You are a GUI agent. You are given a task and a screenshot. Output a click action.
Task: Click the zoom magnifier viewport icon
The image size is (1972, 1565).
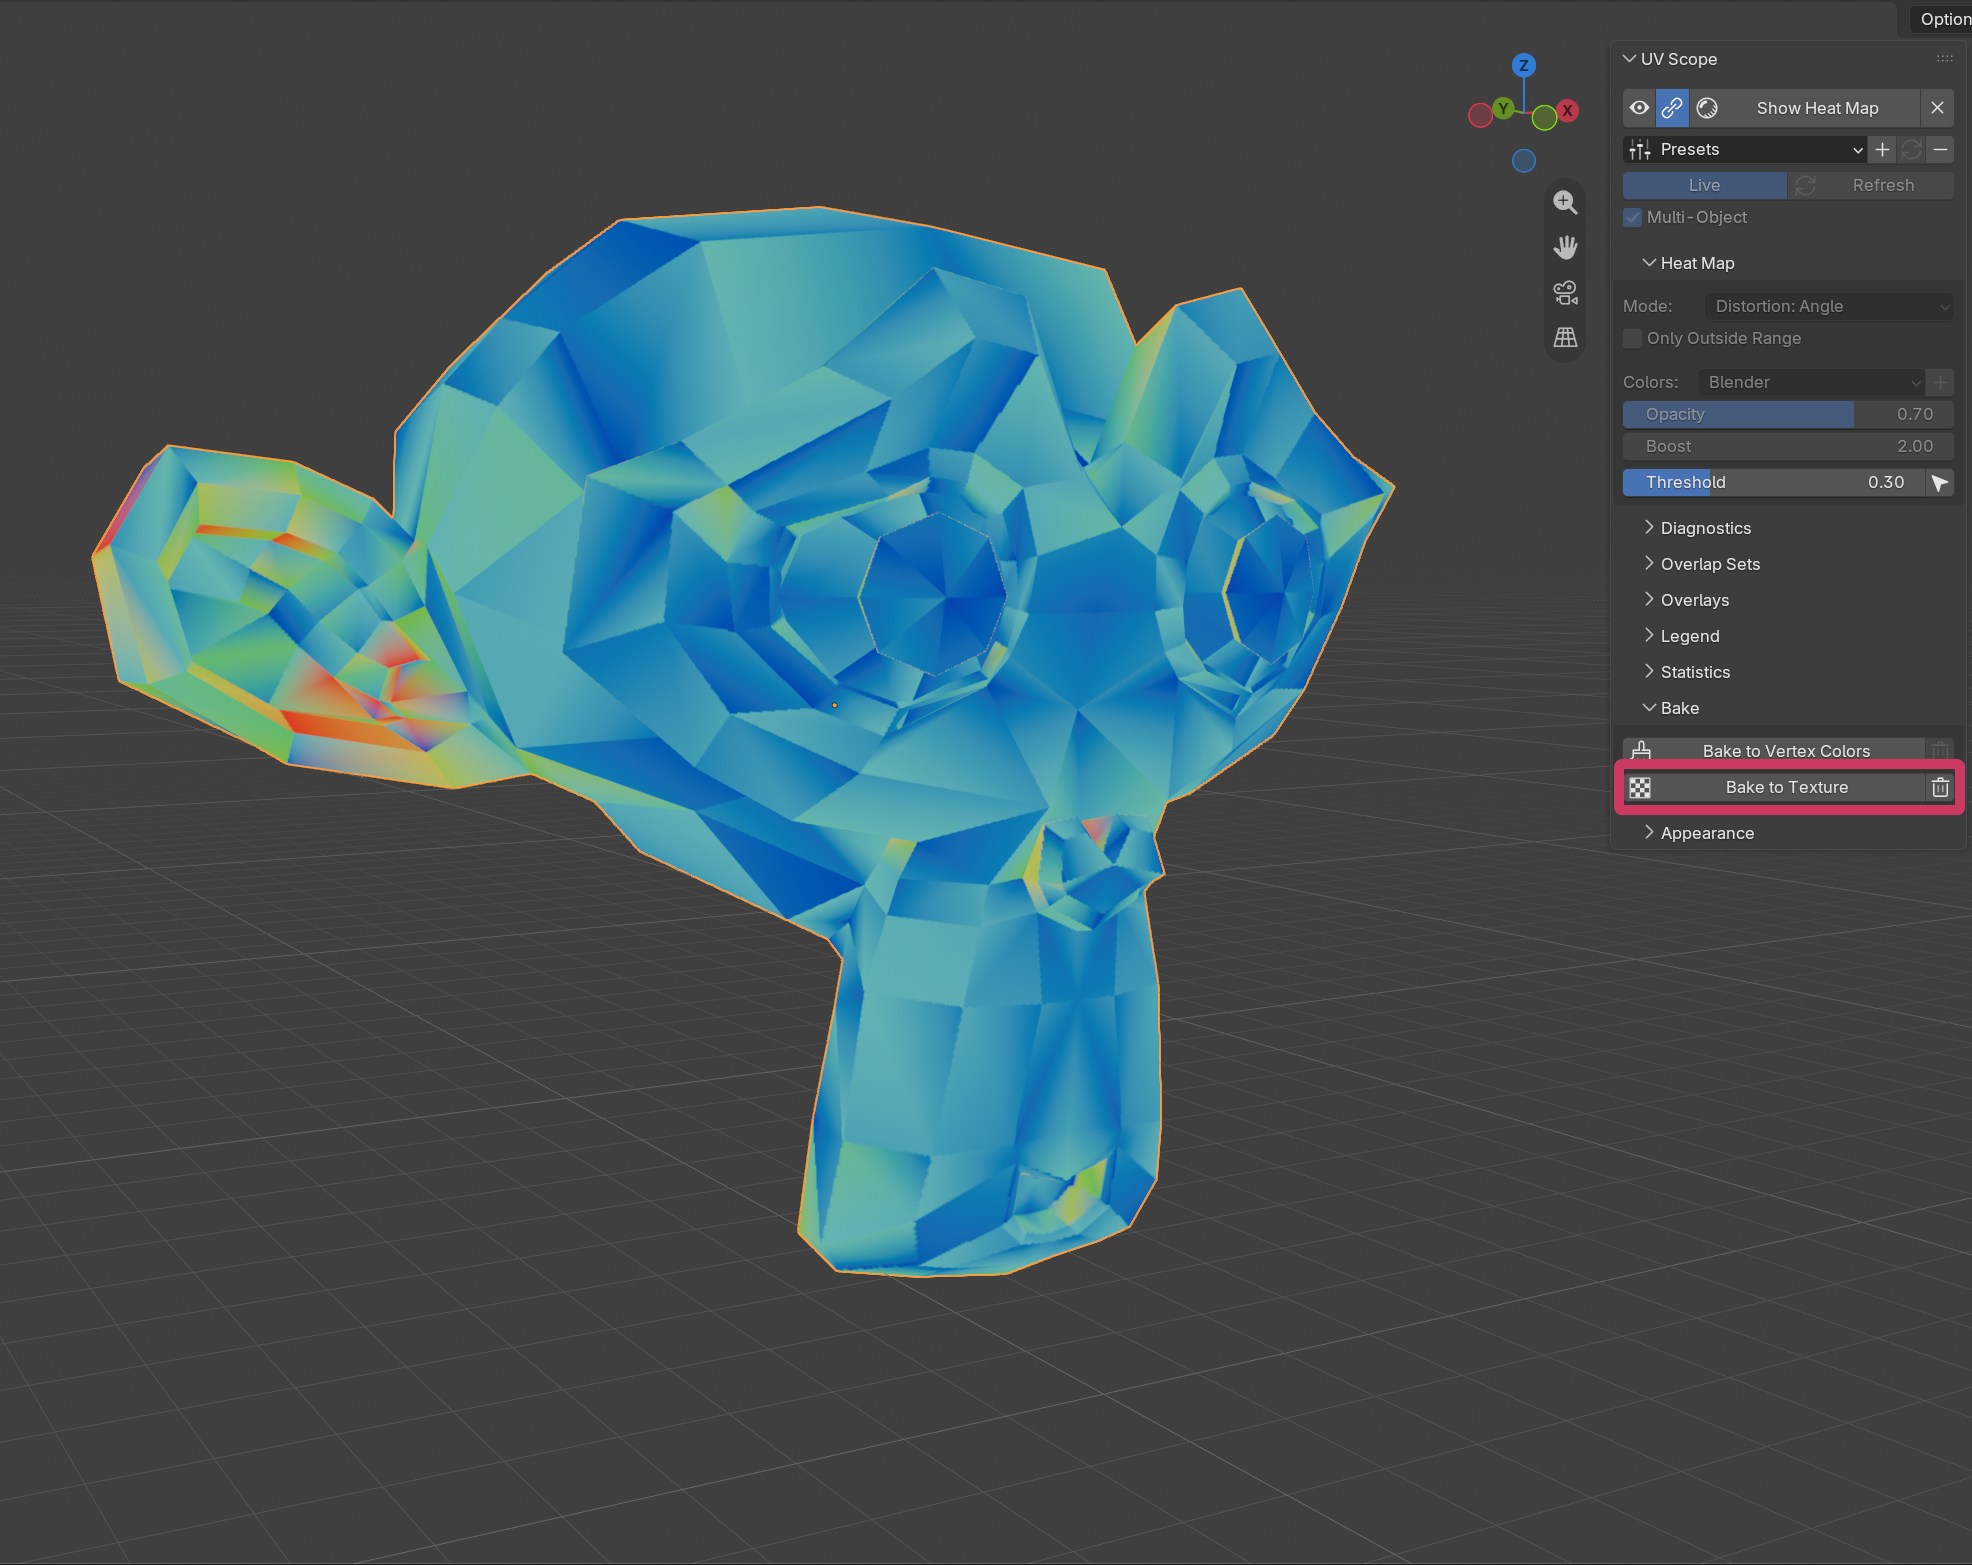tap(1565, 202)
